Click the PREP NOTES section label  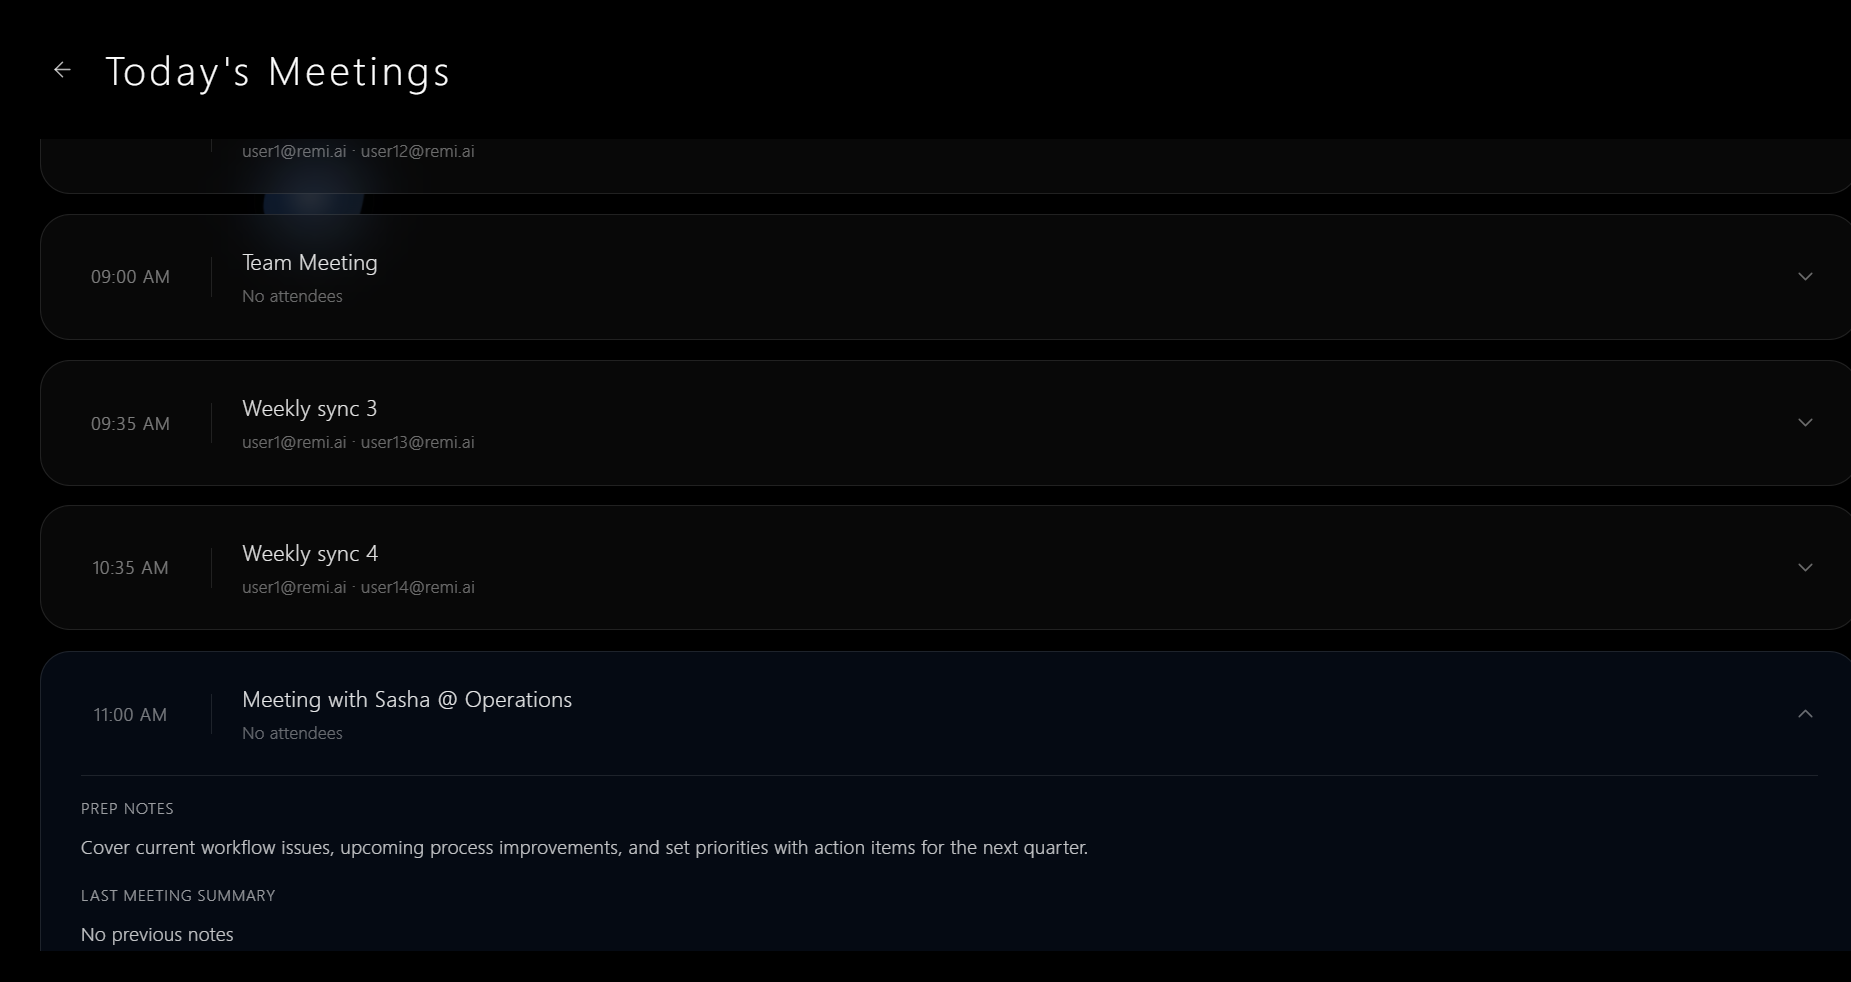pyautogui.click(x=127, y=809)
